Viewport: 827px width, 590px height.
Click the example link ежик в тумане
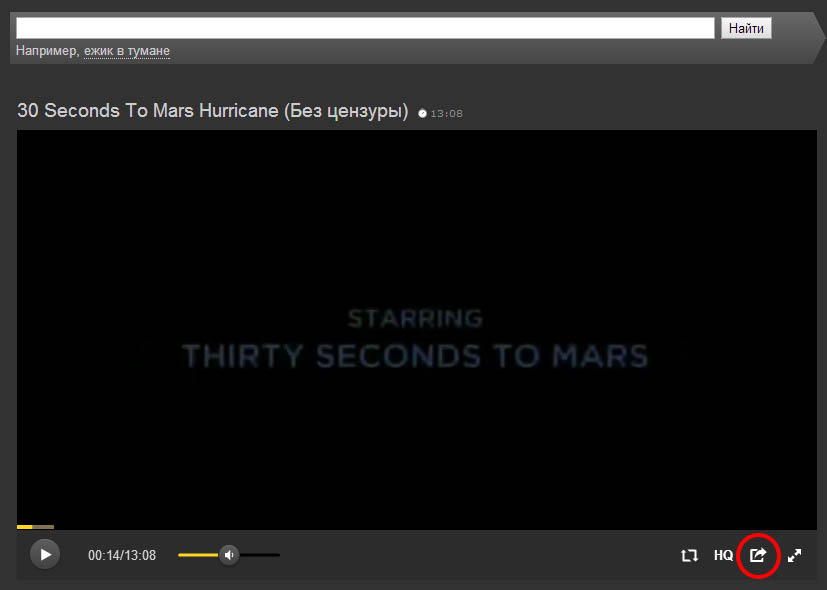pyautogui.click(x=127, y=51)
